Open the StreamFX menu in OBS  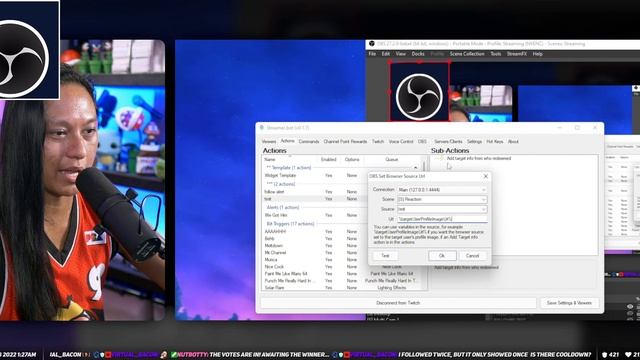tap(517, 54)
